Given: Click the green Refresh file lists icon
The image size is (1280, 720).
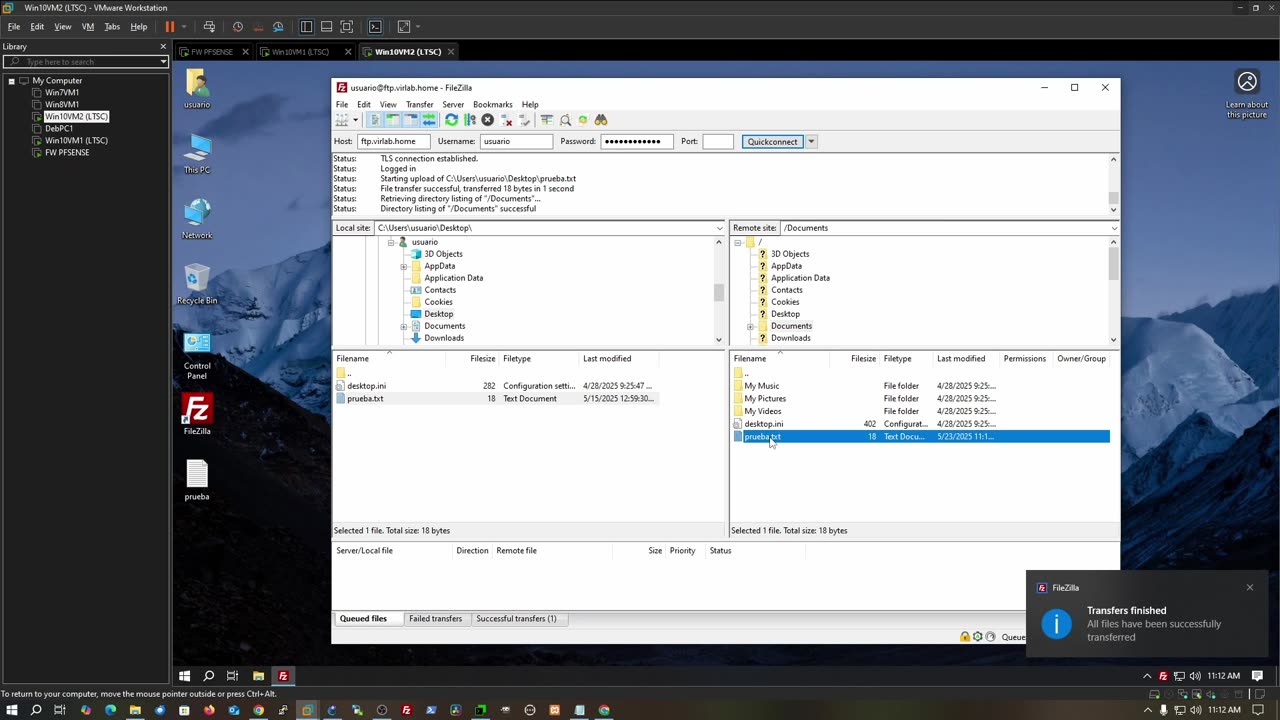Looking at the screenshot, I should (451, 120).
